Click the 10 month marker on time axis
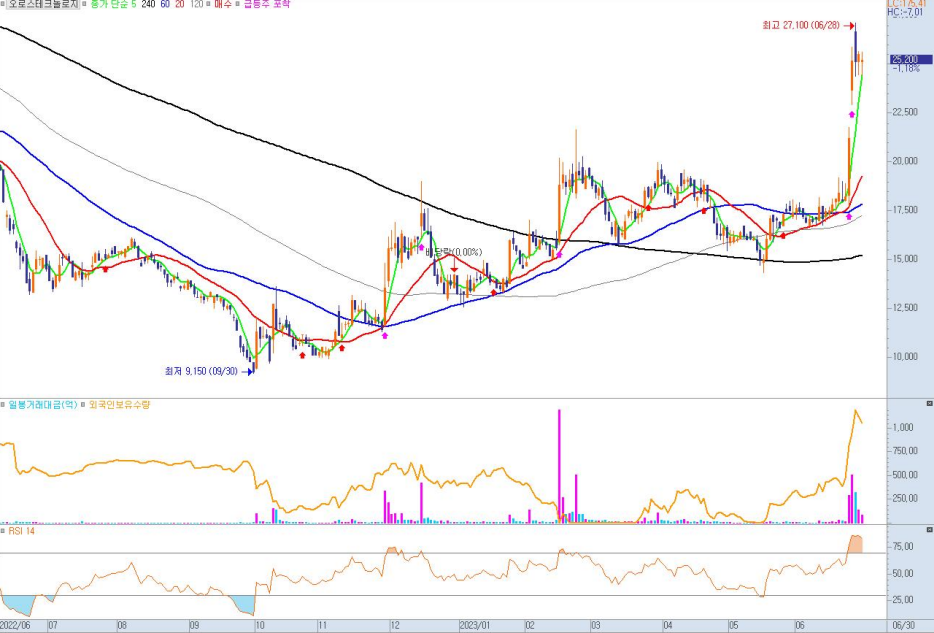Viewport: 934px width, 633px height. tap(260, 626)
